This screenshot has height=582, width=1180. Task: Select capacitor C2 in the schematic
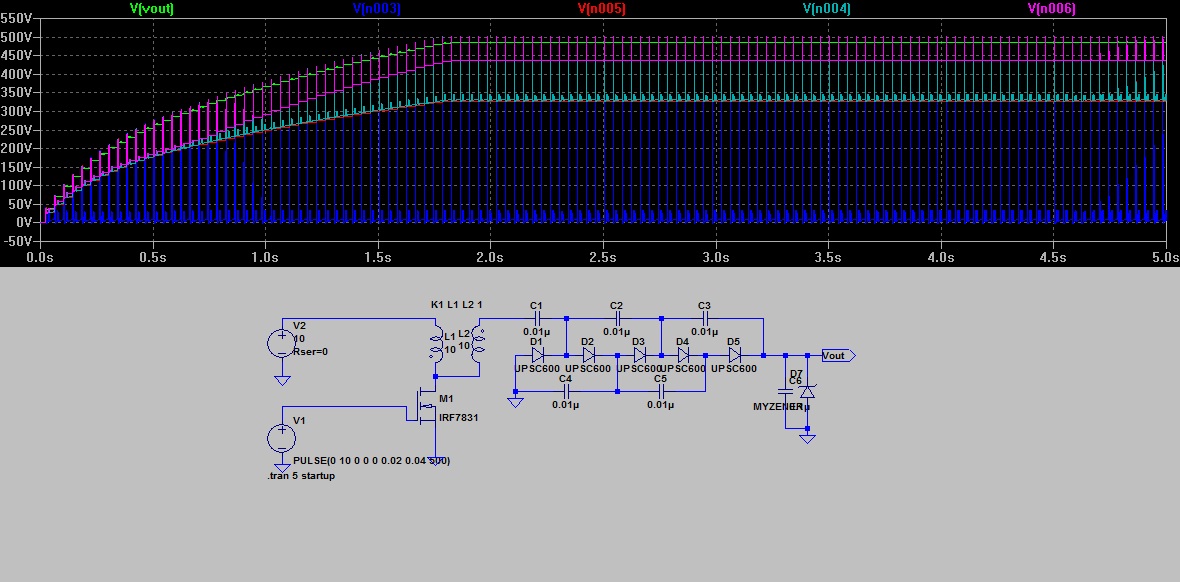(616, 318)
